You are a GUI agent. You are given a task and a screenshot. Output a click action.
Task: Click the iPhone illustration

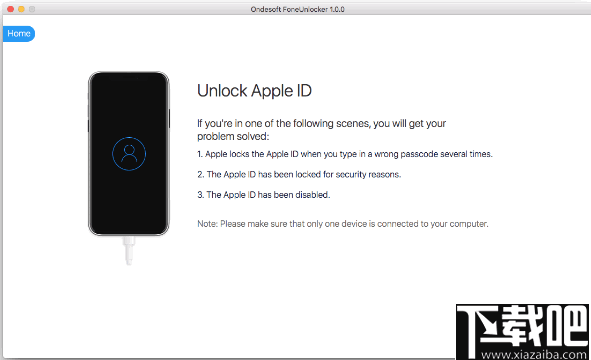coord(129,153)
